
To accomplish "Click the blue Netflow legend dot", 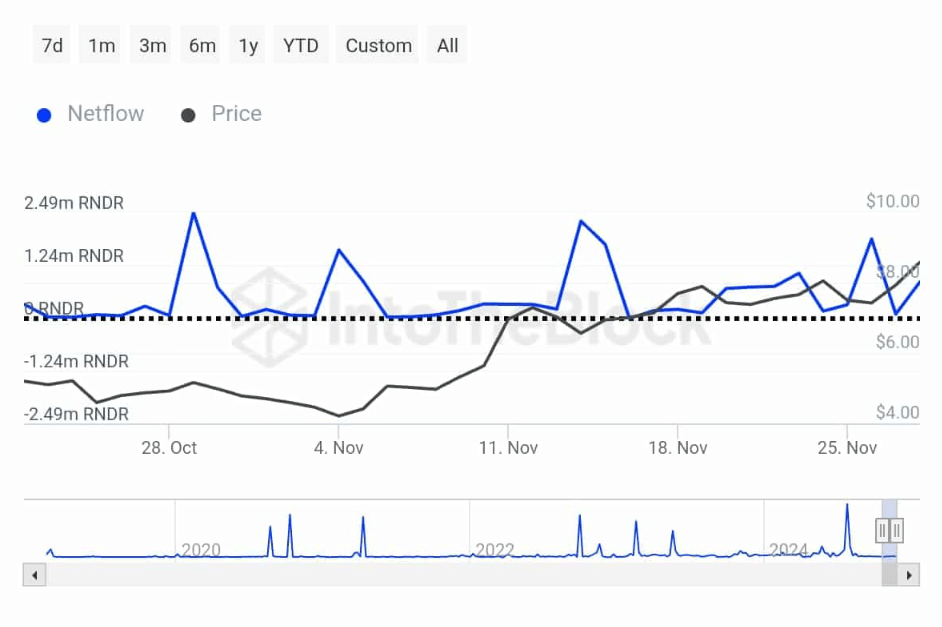I will (44, 115).
